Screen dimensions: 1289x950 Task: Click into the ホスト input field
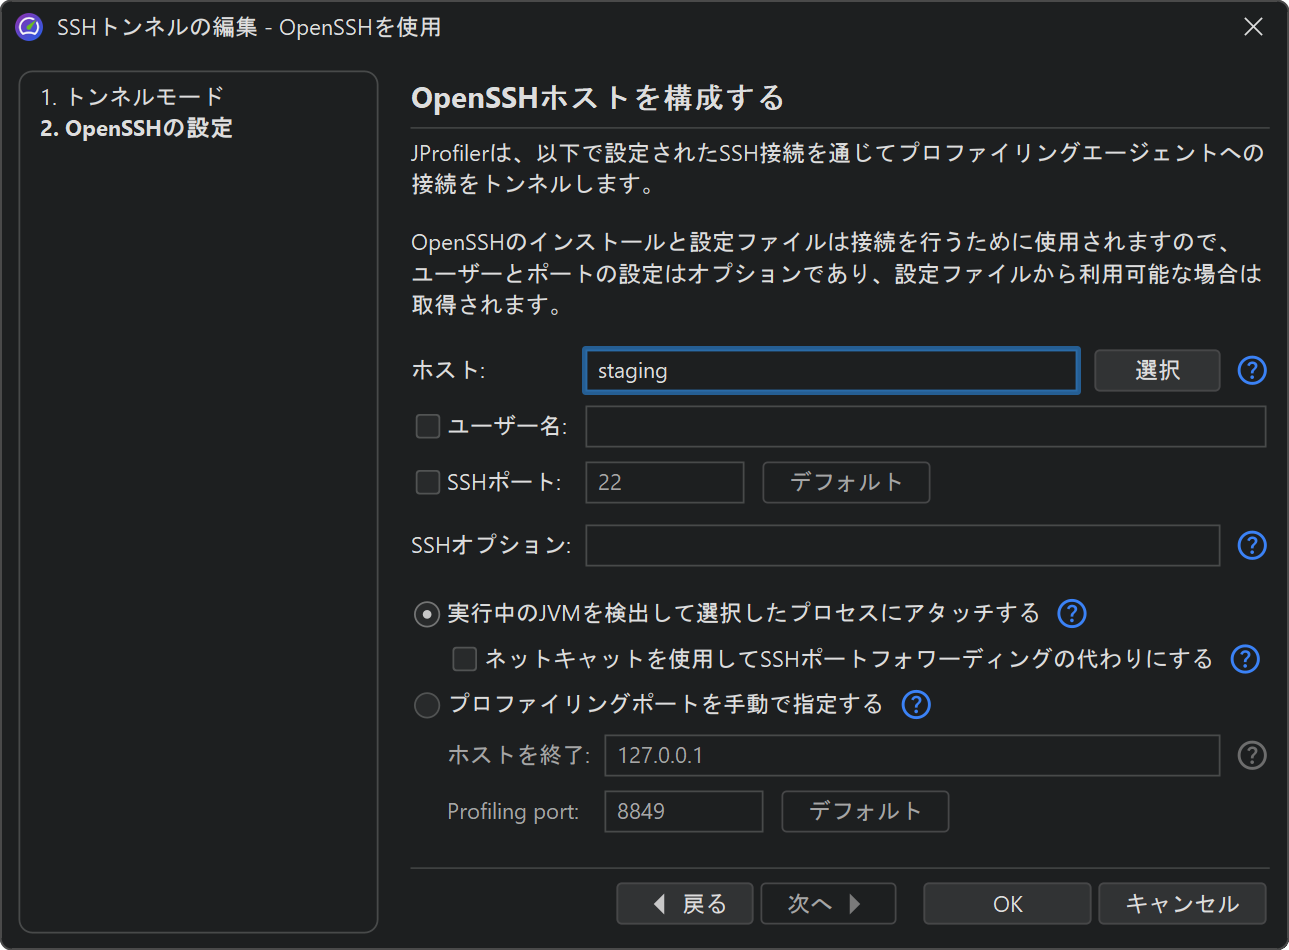pyautogui.click(x=830, y=371)
